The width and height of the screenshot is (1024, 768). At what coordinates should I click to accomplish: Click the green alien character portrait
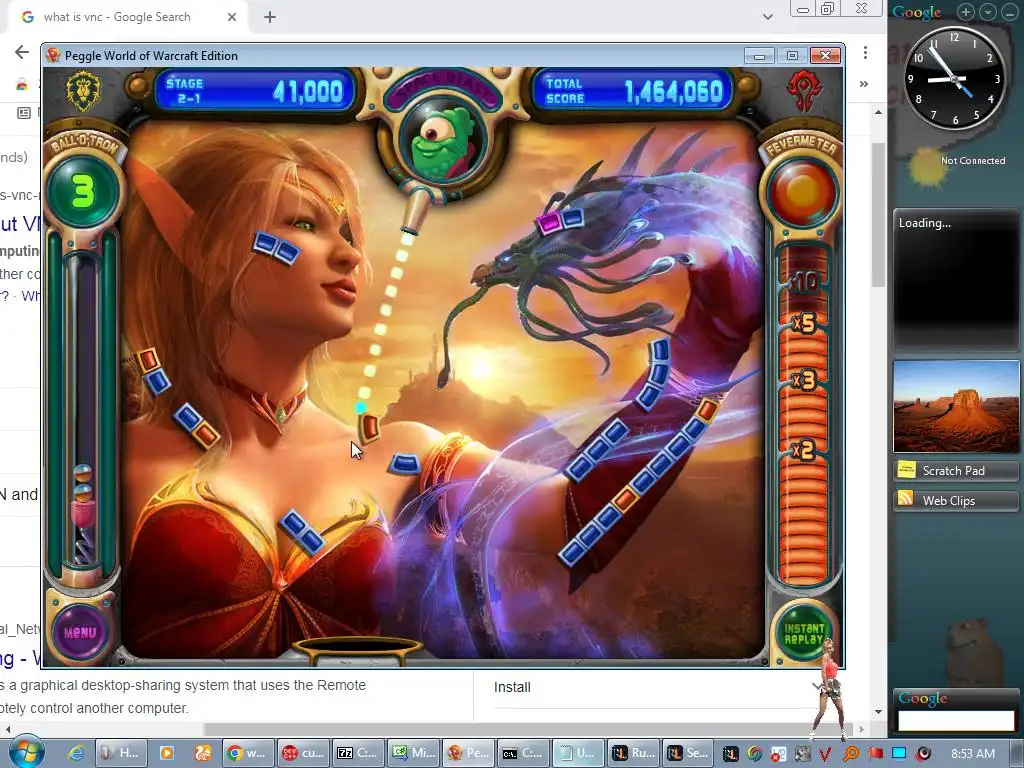click(x=442, y=143)
